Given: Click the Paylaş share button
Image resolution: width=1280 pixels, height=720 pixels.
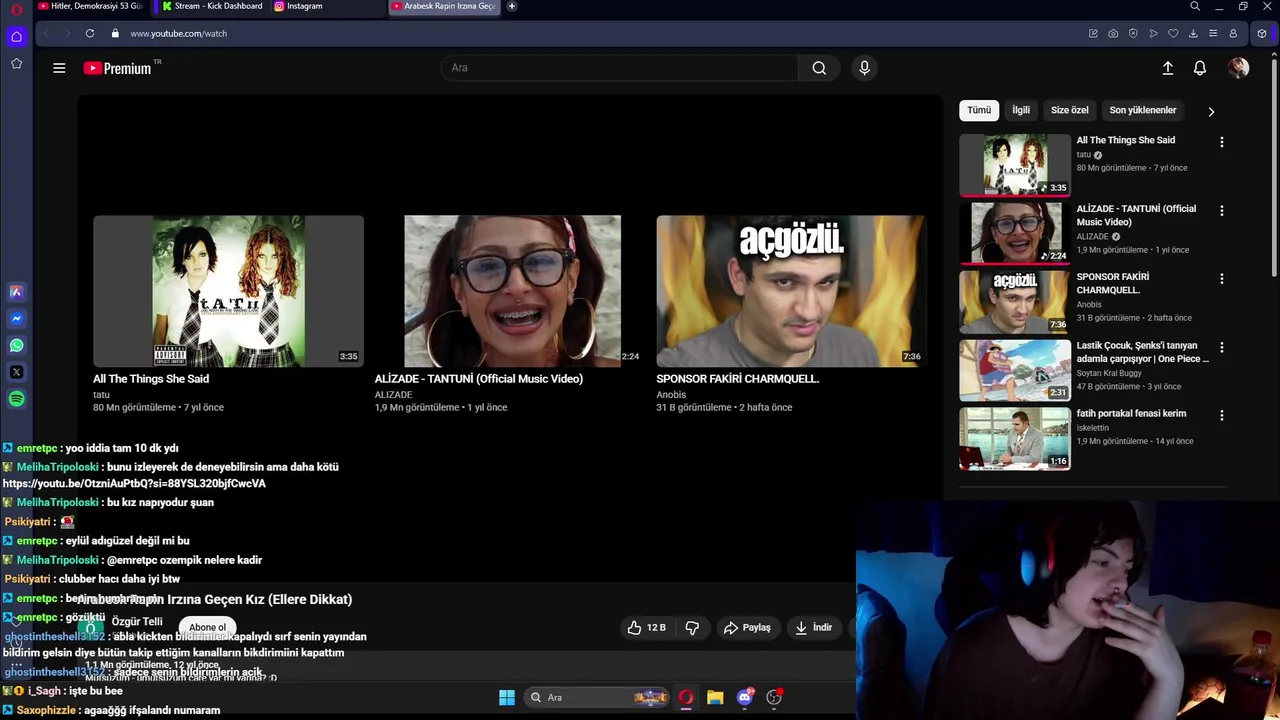Looking at the screenshot, I should click(747, 628).
